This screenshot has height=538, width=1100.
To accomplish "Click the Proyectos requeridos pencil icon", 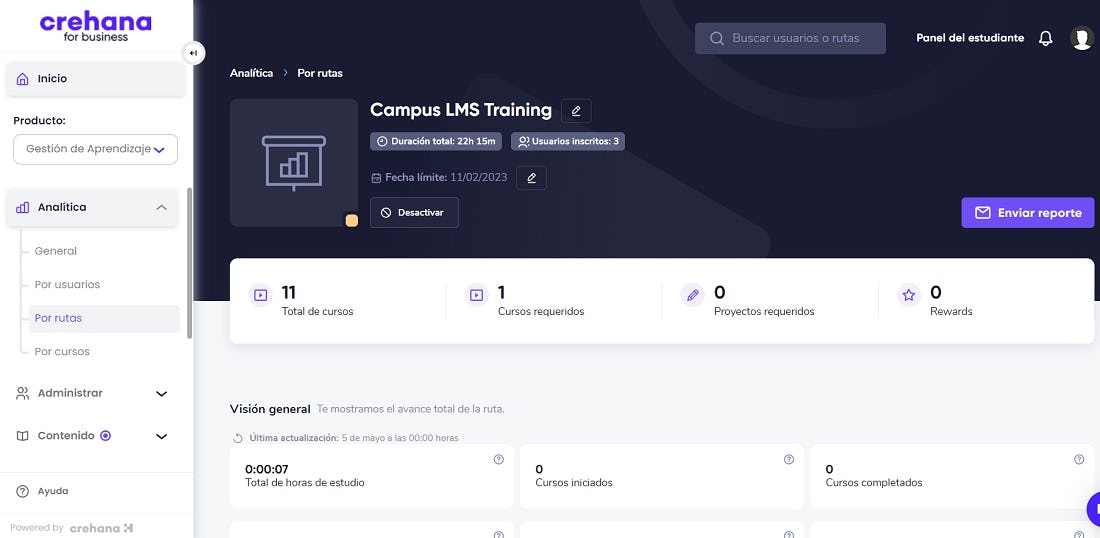I will [x=692, y=295].
